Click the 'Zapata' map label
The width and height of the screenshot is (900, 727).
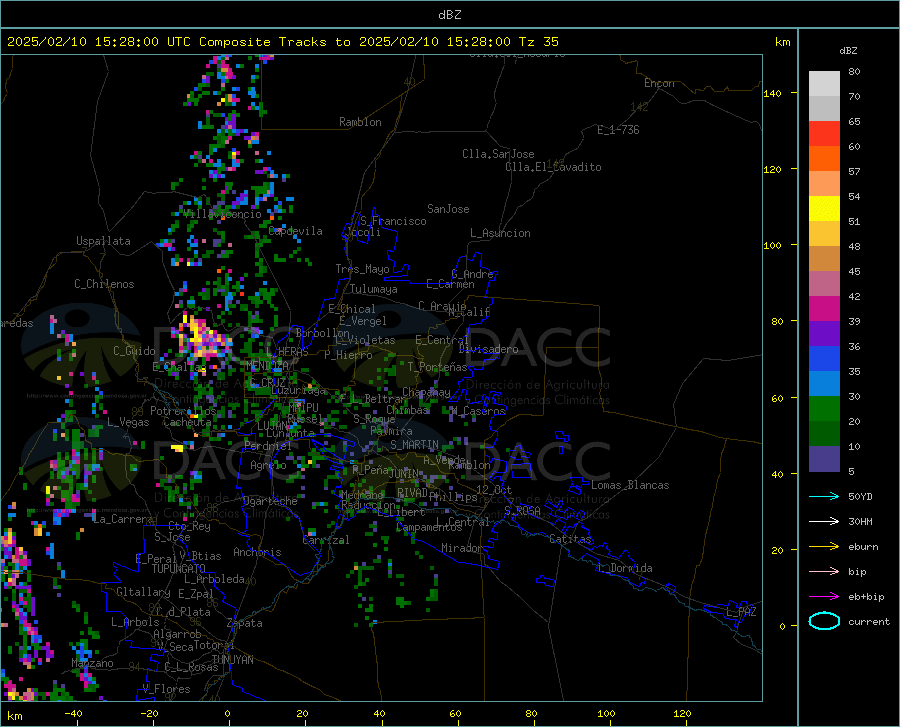coord(245,623)
